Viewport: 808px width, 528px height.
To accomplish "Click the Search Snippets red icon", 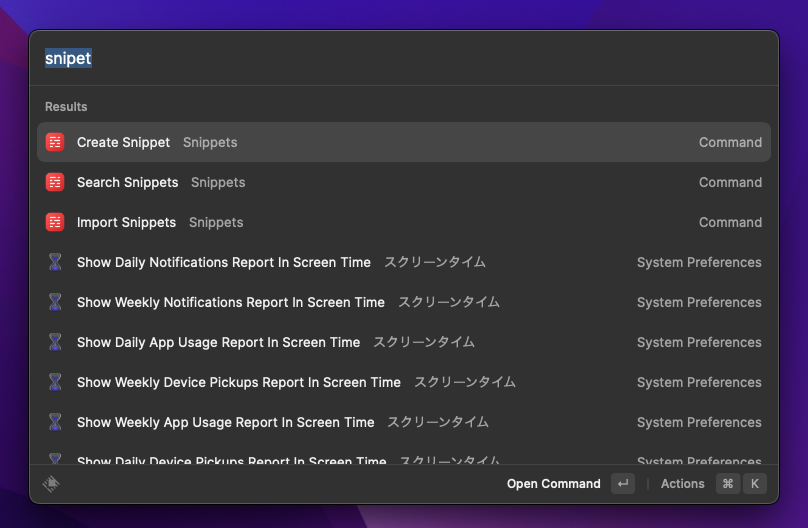I will (x=55, y=182).
